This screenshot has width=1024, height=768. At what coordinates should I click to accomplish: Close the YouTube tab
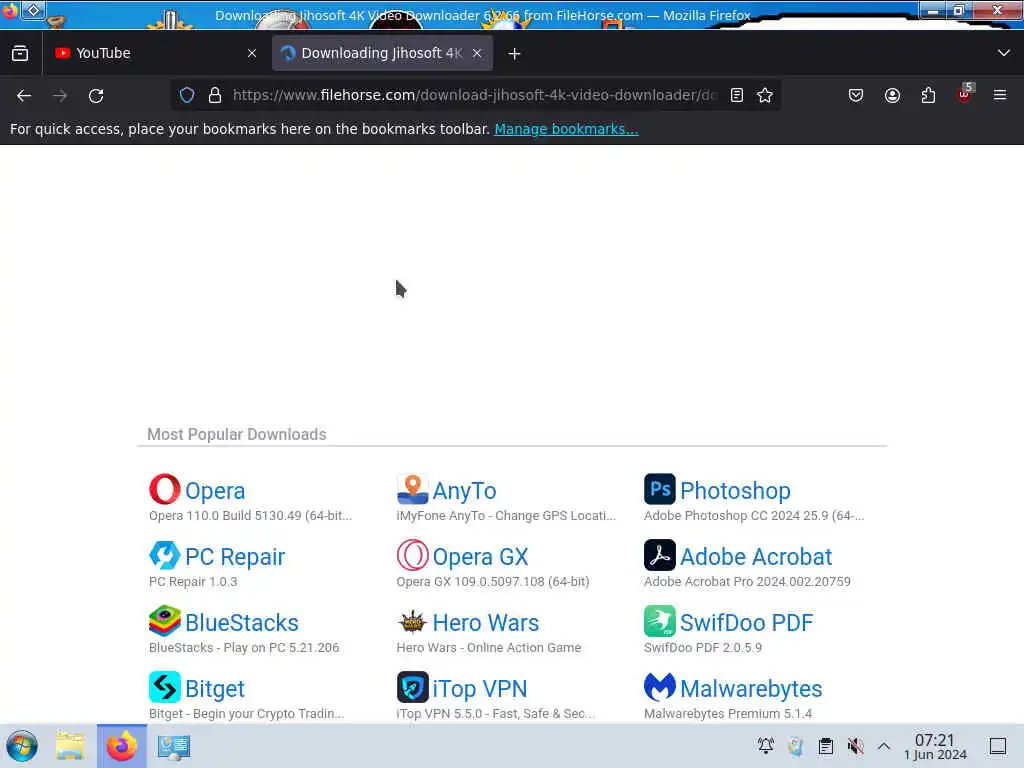(x=252, y=54)
